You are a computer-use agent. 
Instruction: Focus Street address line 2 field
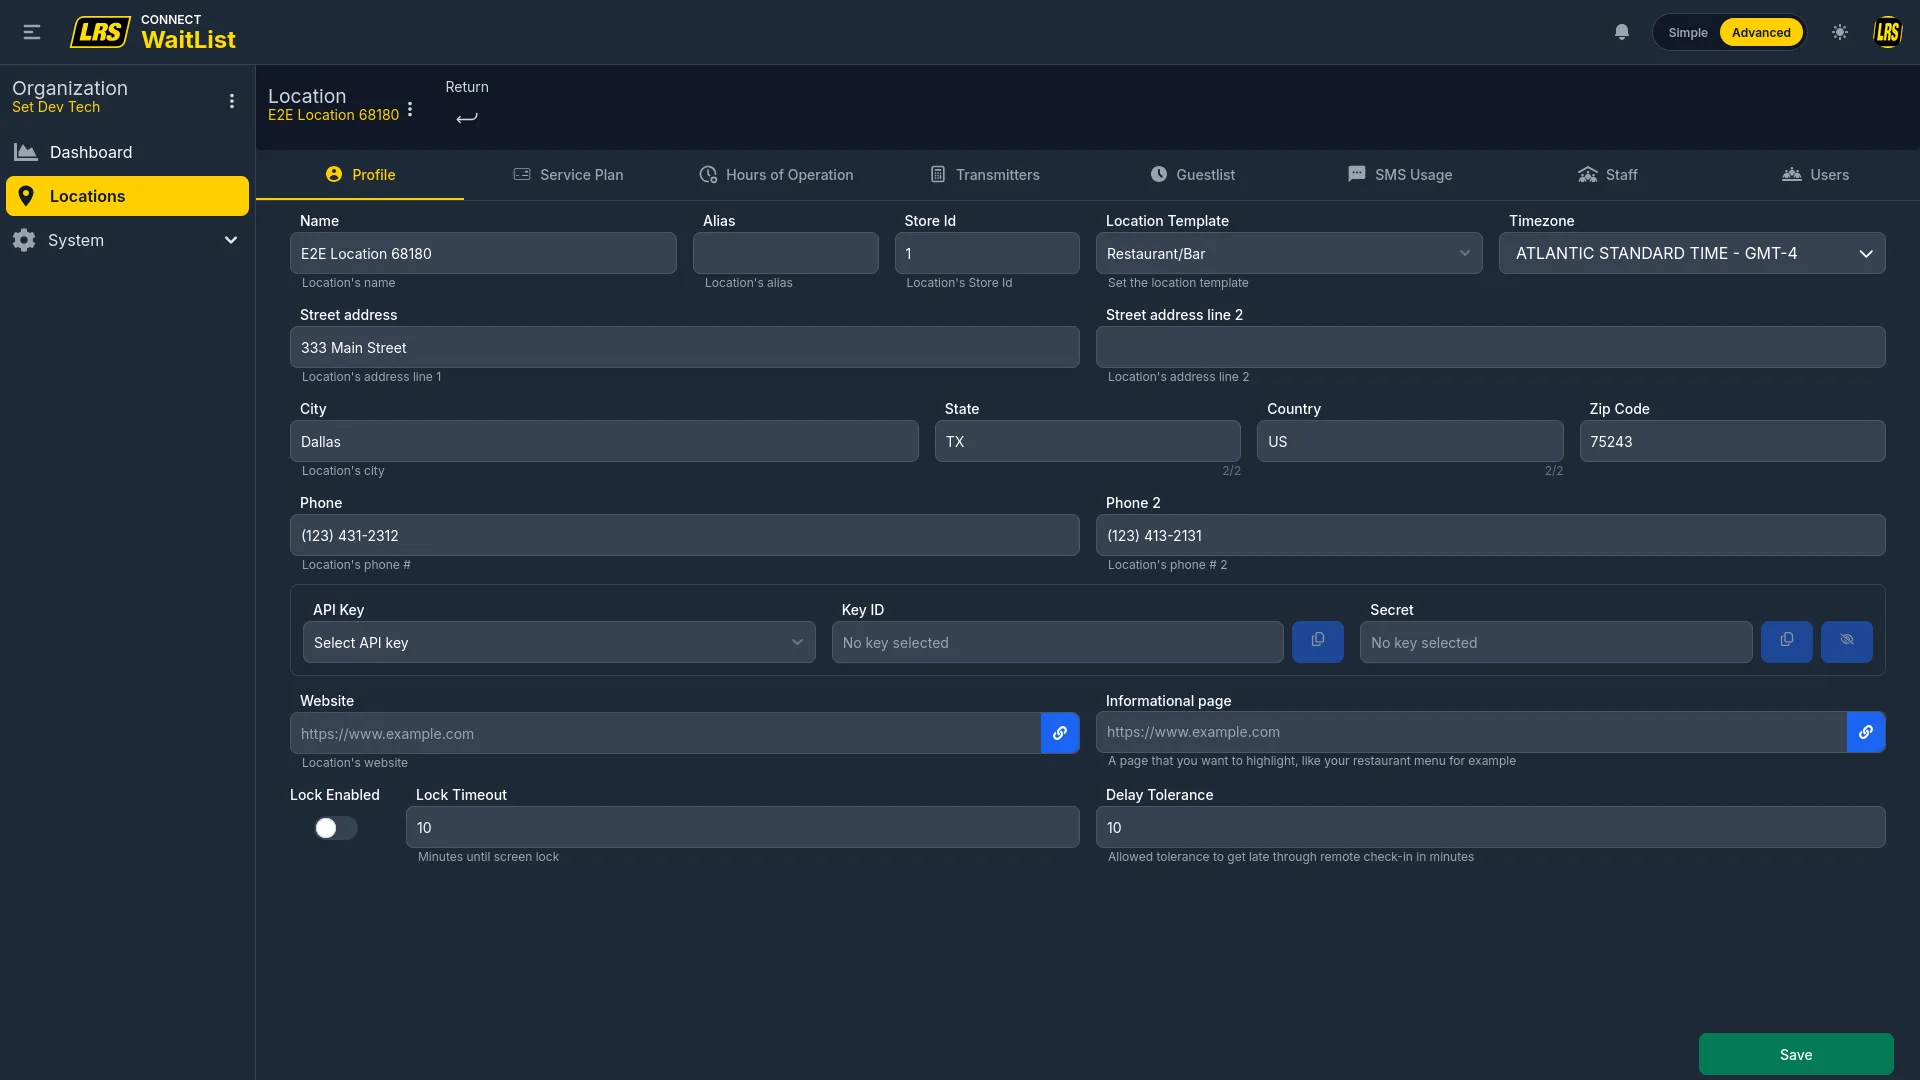click(x=1490, y=347)
